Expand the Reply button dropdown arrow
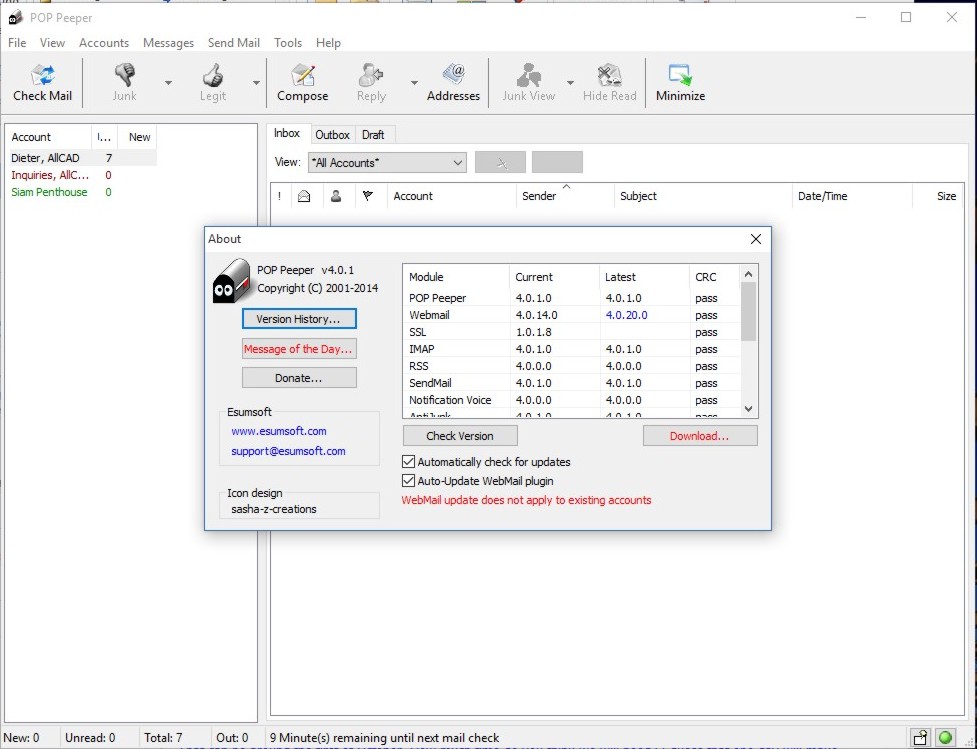977x749 pixels. 414,82
